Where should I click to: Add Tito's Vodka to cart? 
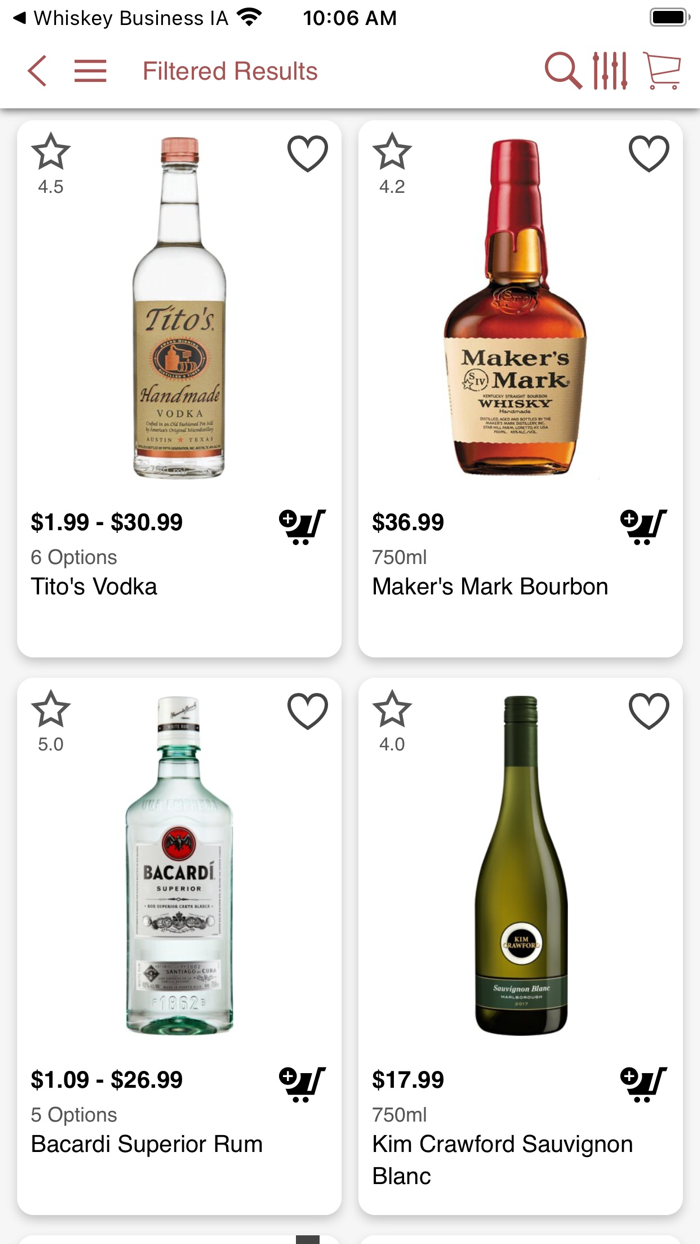(x=301, y=524)
